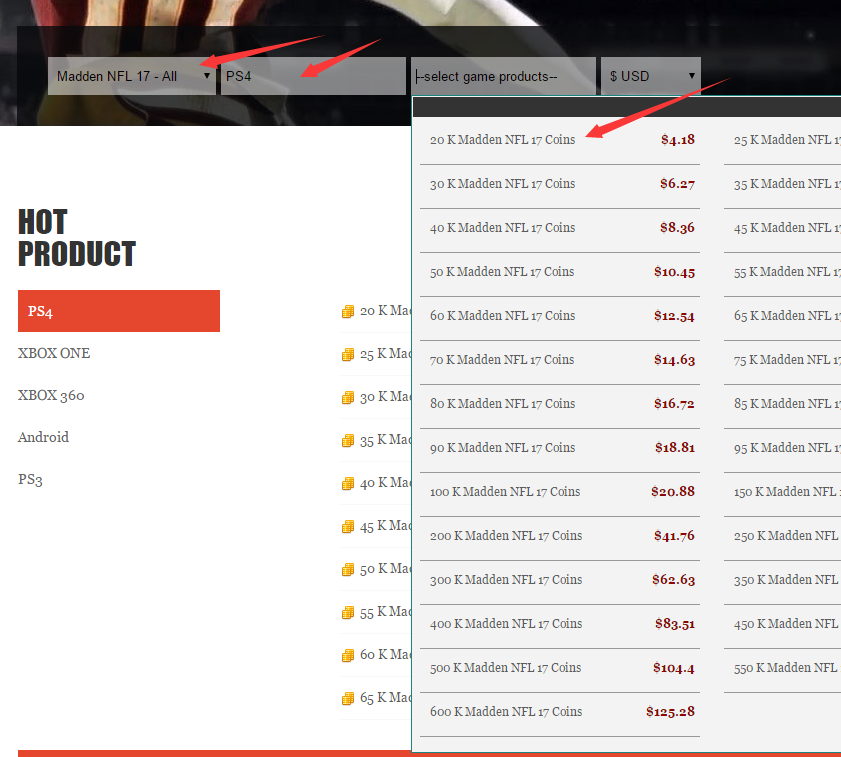This screenshot has height=757, width=841.
Task: Pick the 55 K Madden NFL coins dropdown entry
Action: [783, 272]
